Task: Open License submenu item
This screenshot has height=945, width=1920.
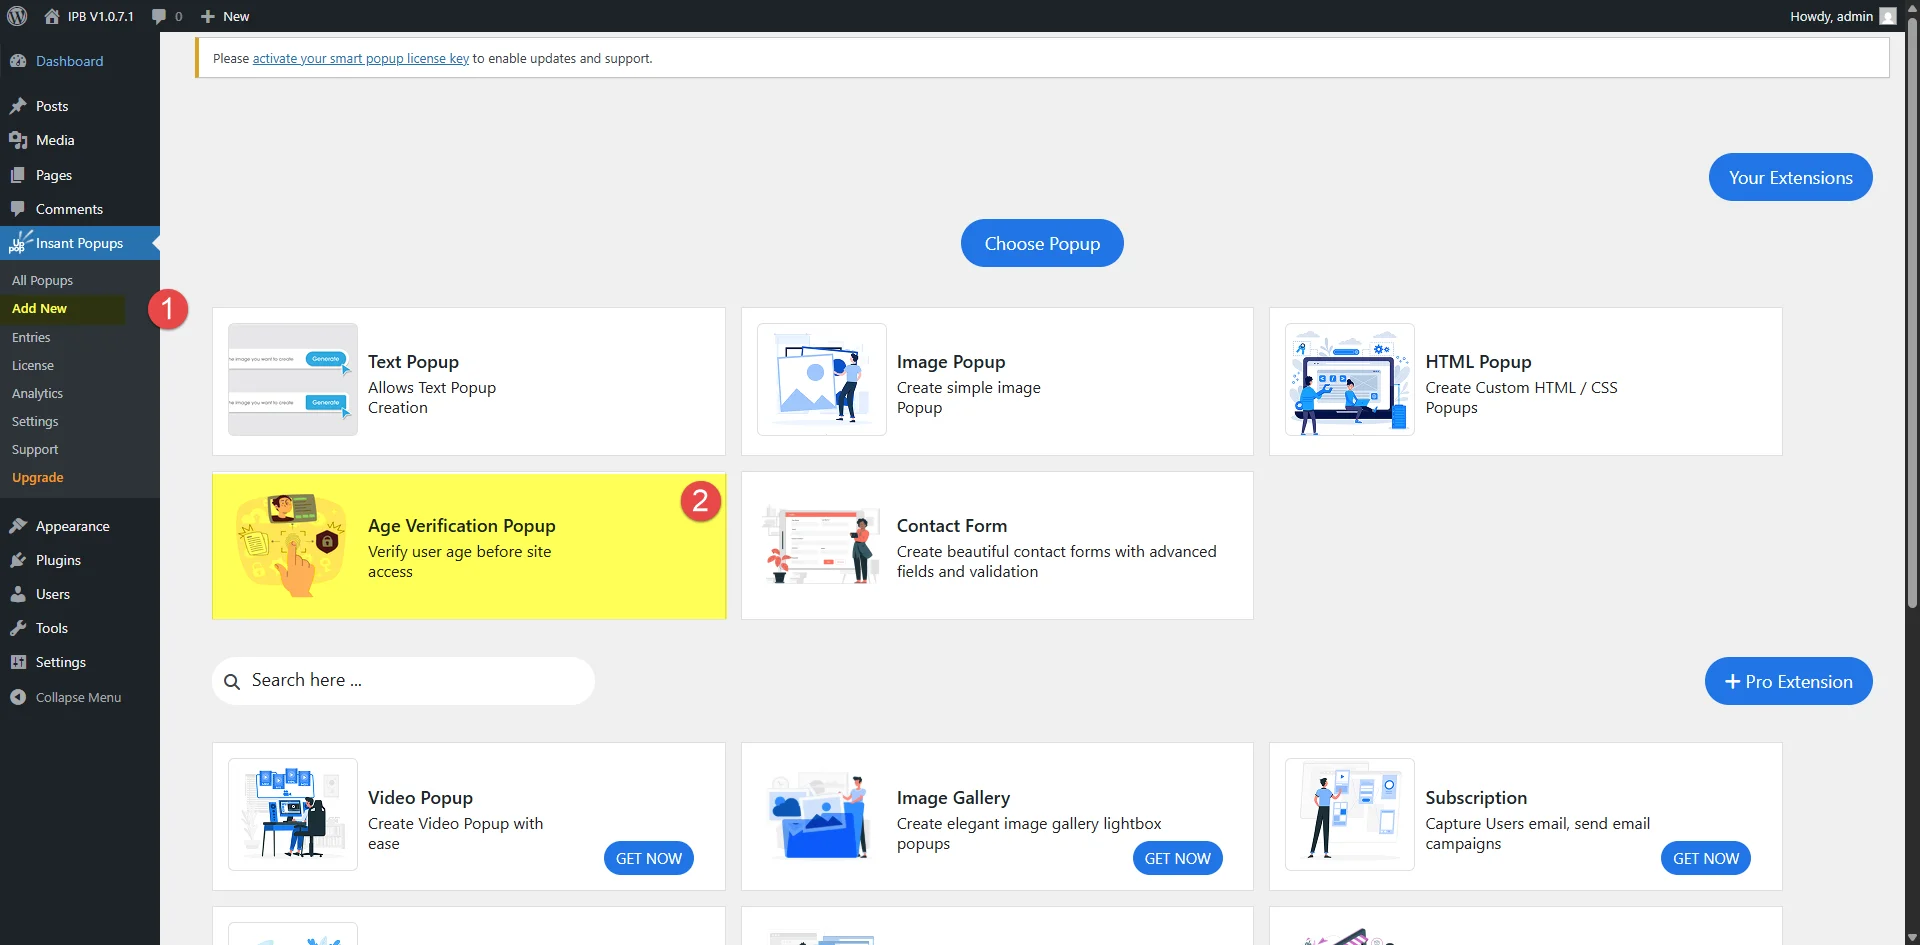Action: tap(33, 365)
